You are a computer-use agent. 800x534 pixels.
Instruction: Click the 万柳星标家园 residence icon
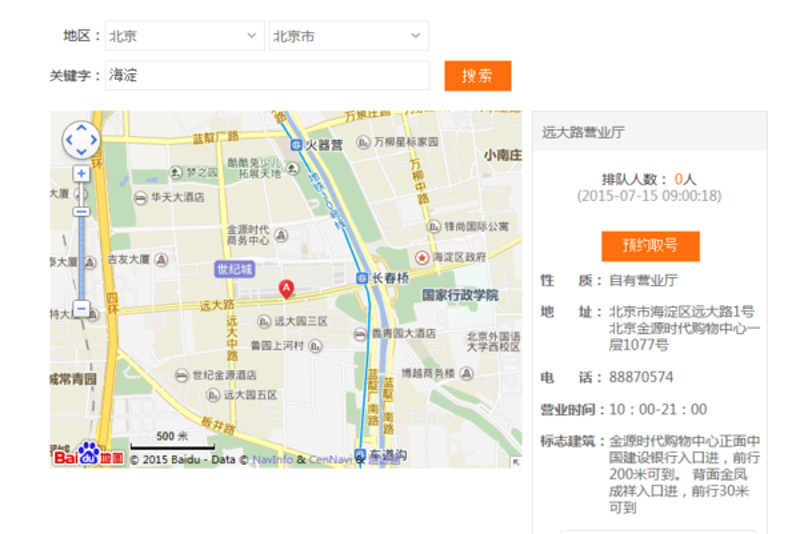[363, 142]
